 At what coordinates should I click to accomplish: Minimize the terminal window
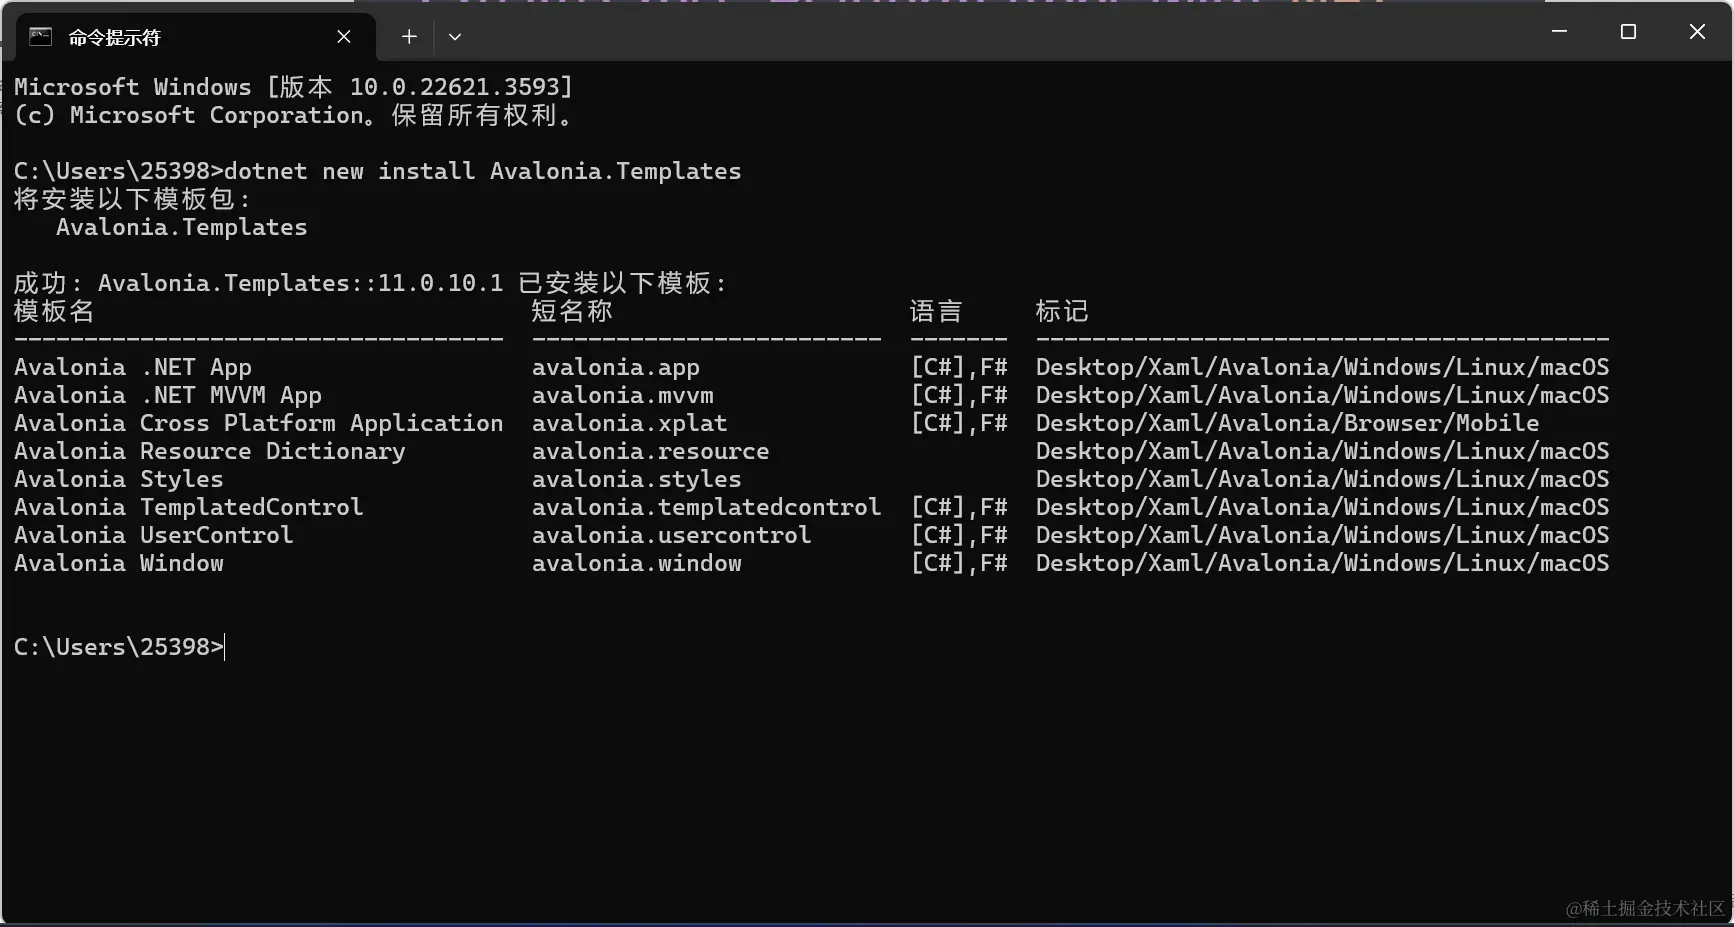1559,32
